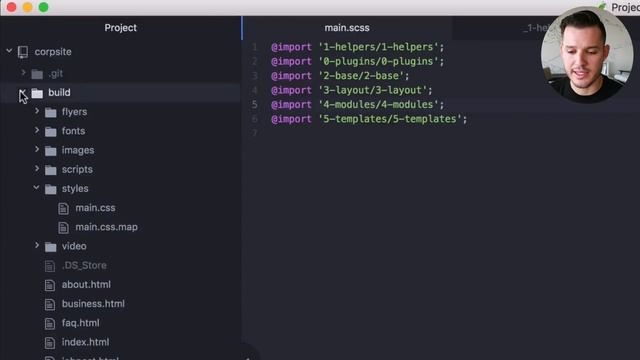640x360 pixels.
Task: Select the .git folder label
Action: (56, 73)
